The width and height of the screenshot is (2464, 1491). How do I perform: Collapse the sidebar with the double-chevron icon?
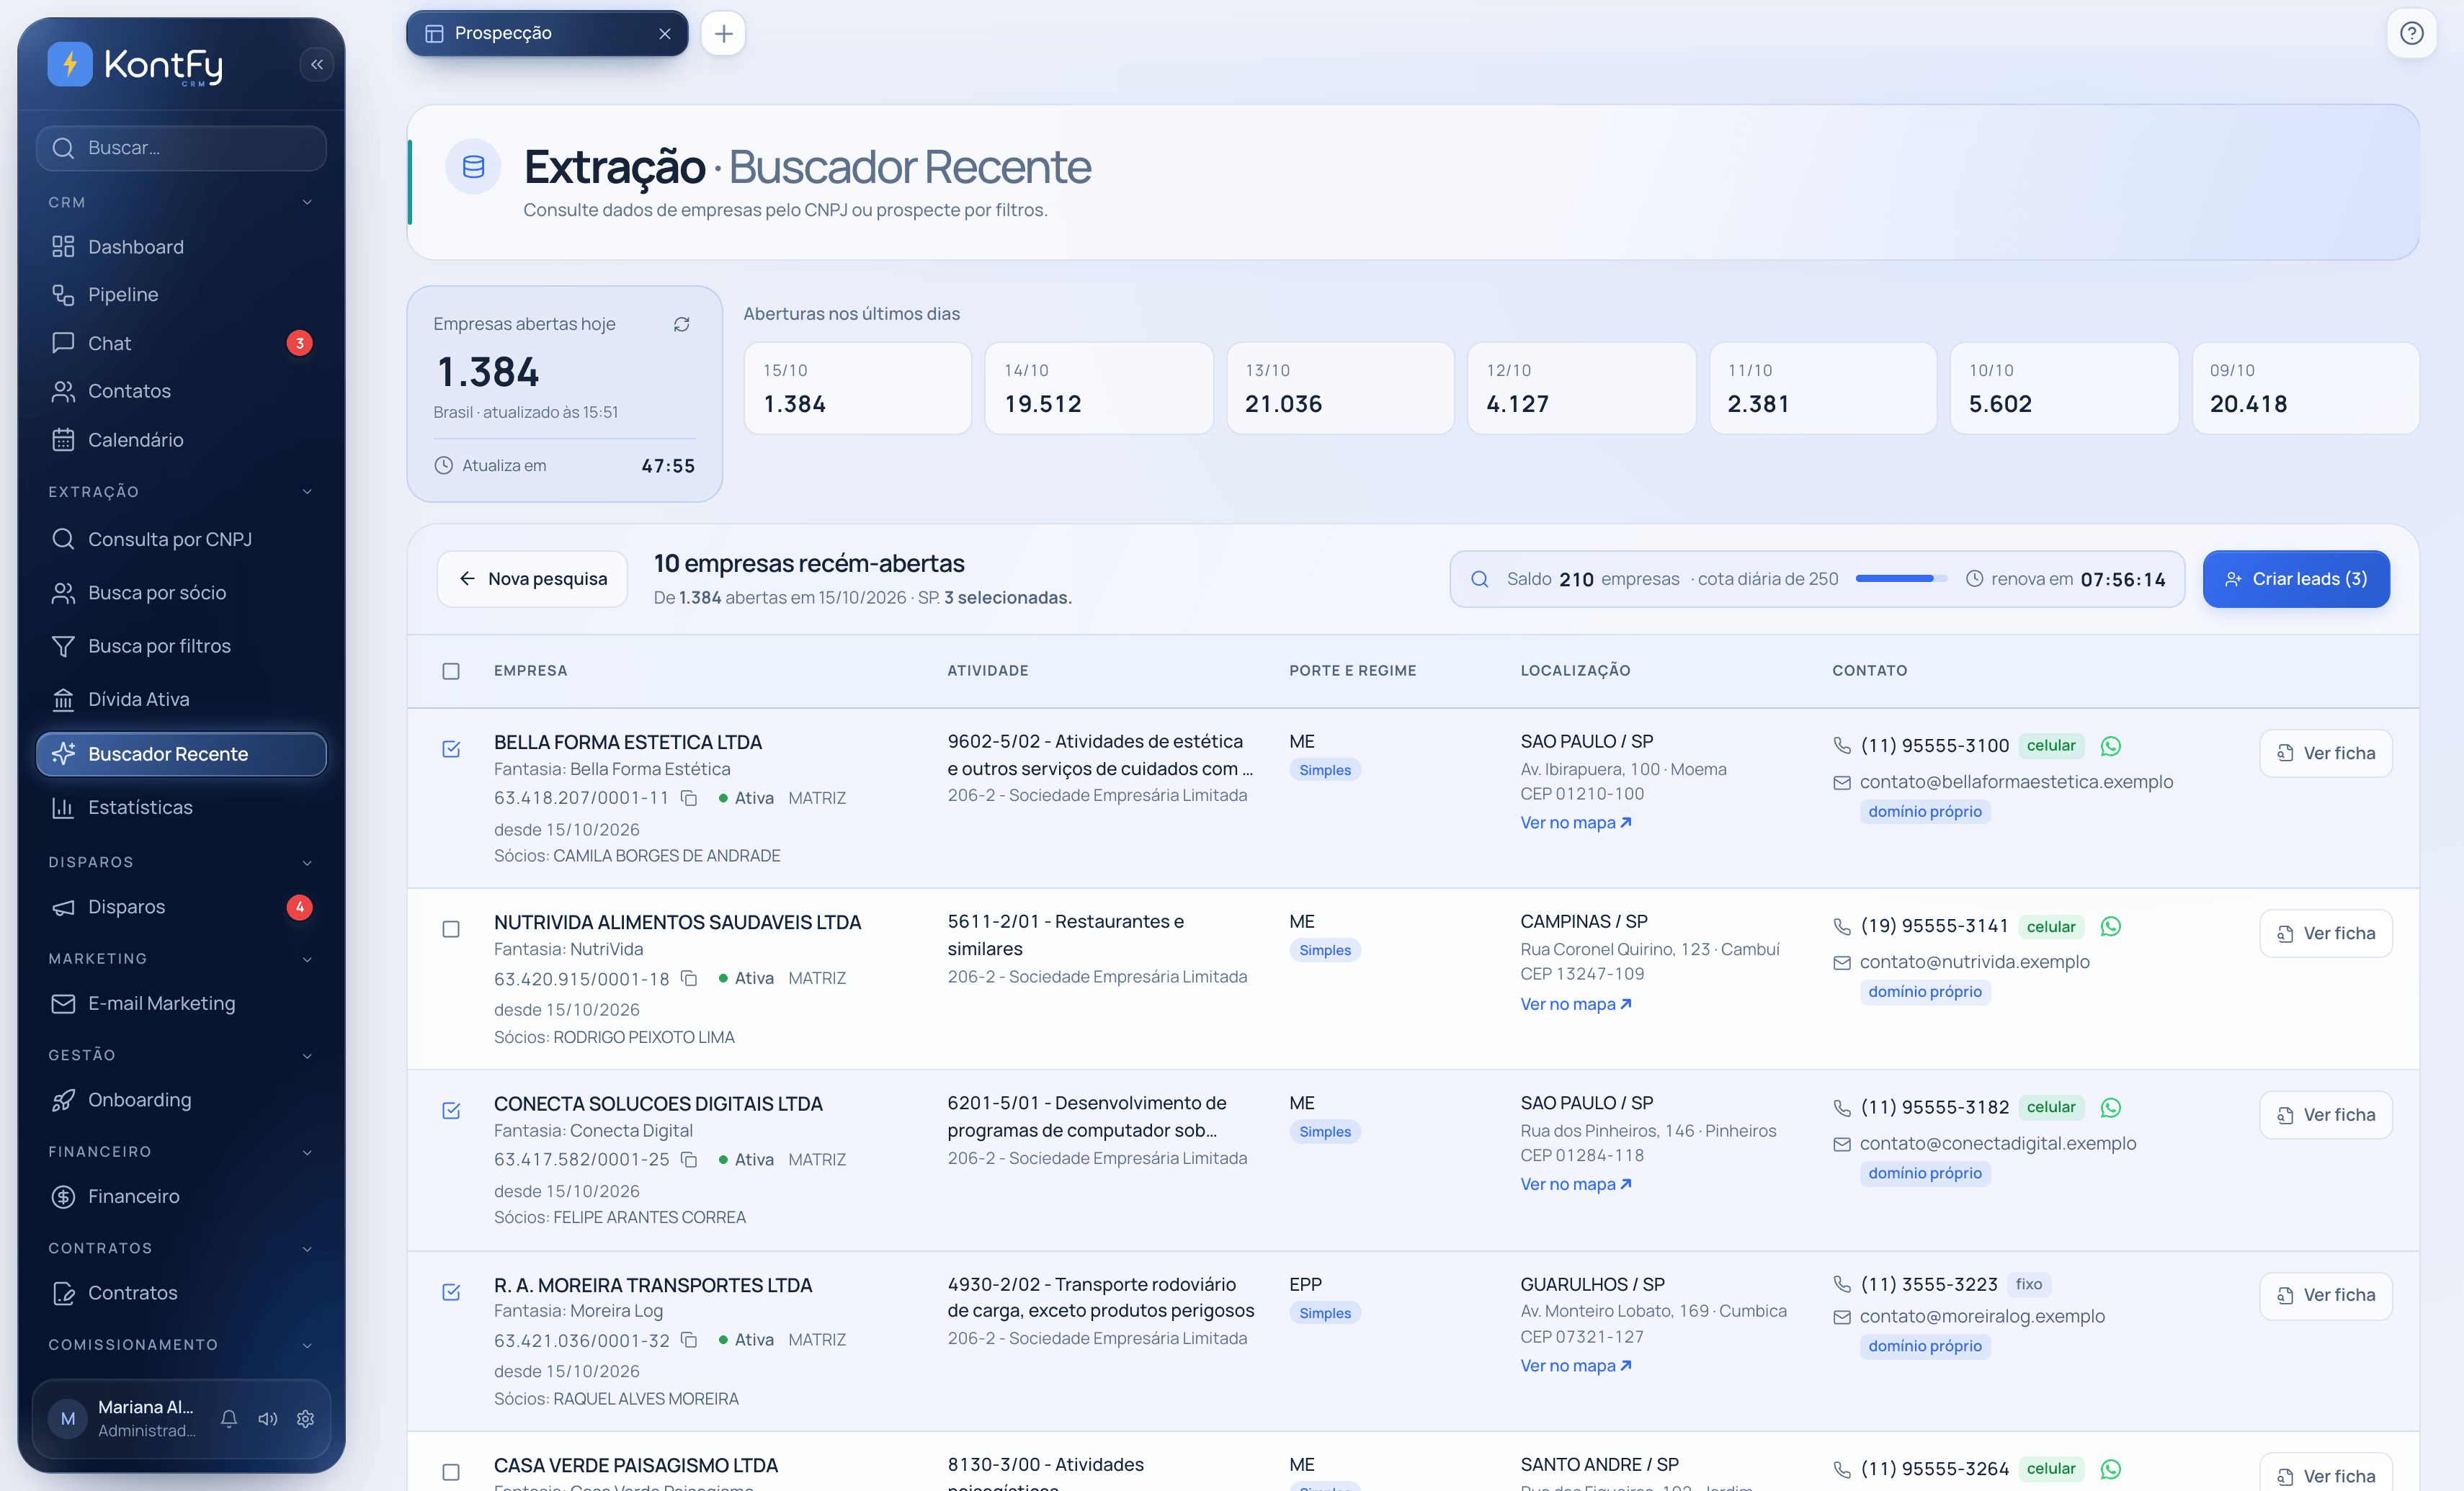click(317, 65)
